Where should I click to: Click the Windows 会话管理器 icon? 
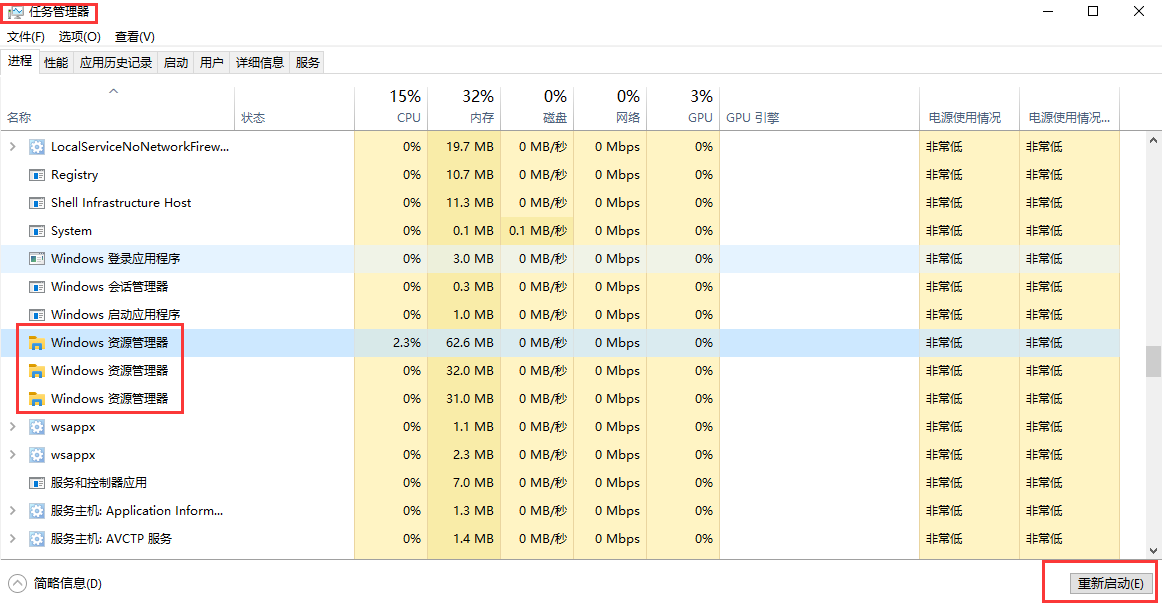36,287
